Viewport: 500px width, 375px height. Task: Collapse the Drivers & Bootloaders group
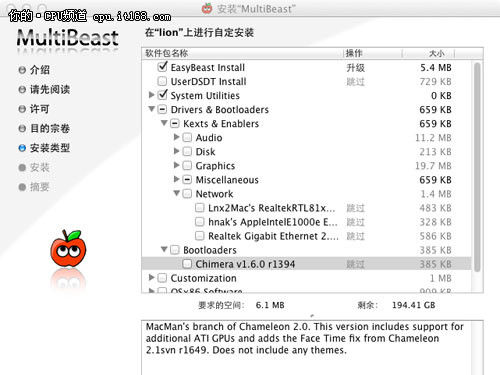coord(152,109)
